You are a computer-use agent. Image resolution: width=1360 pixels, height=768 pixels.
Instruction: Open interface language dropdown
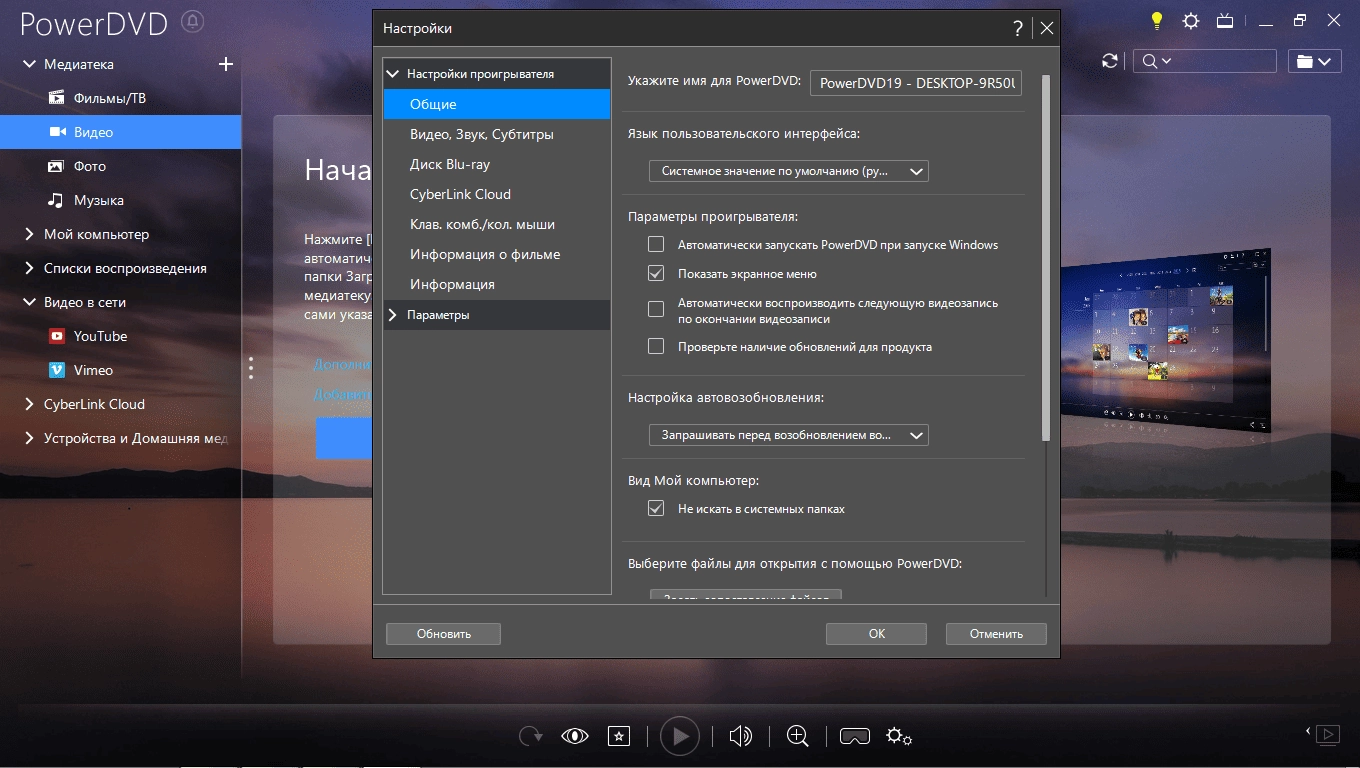coord(789,171)
